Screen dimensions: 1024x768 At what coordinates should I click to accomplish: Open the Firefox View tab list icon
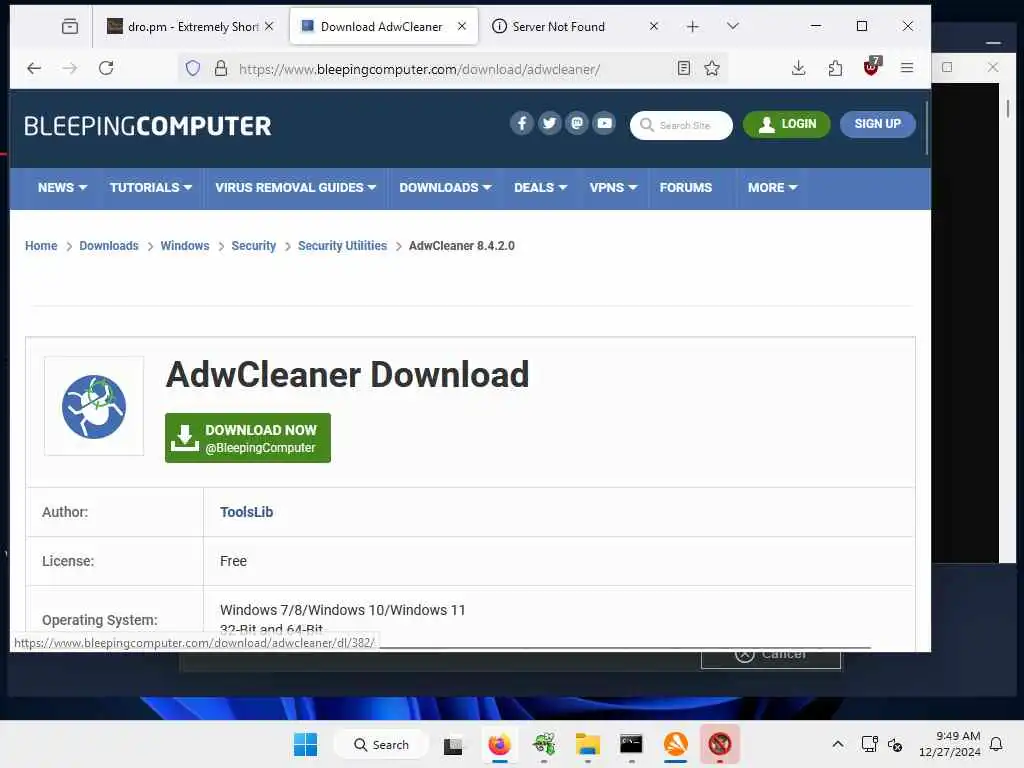click(x=70, y=26)
